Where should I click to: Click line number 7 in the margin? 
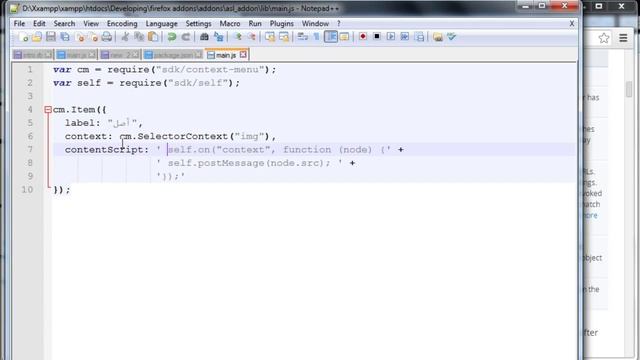30,149
